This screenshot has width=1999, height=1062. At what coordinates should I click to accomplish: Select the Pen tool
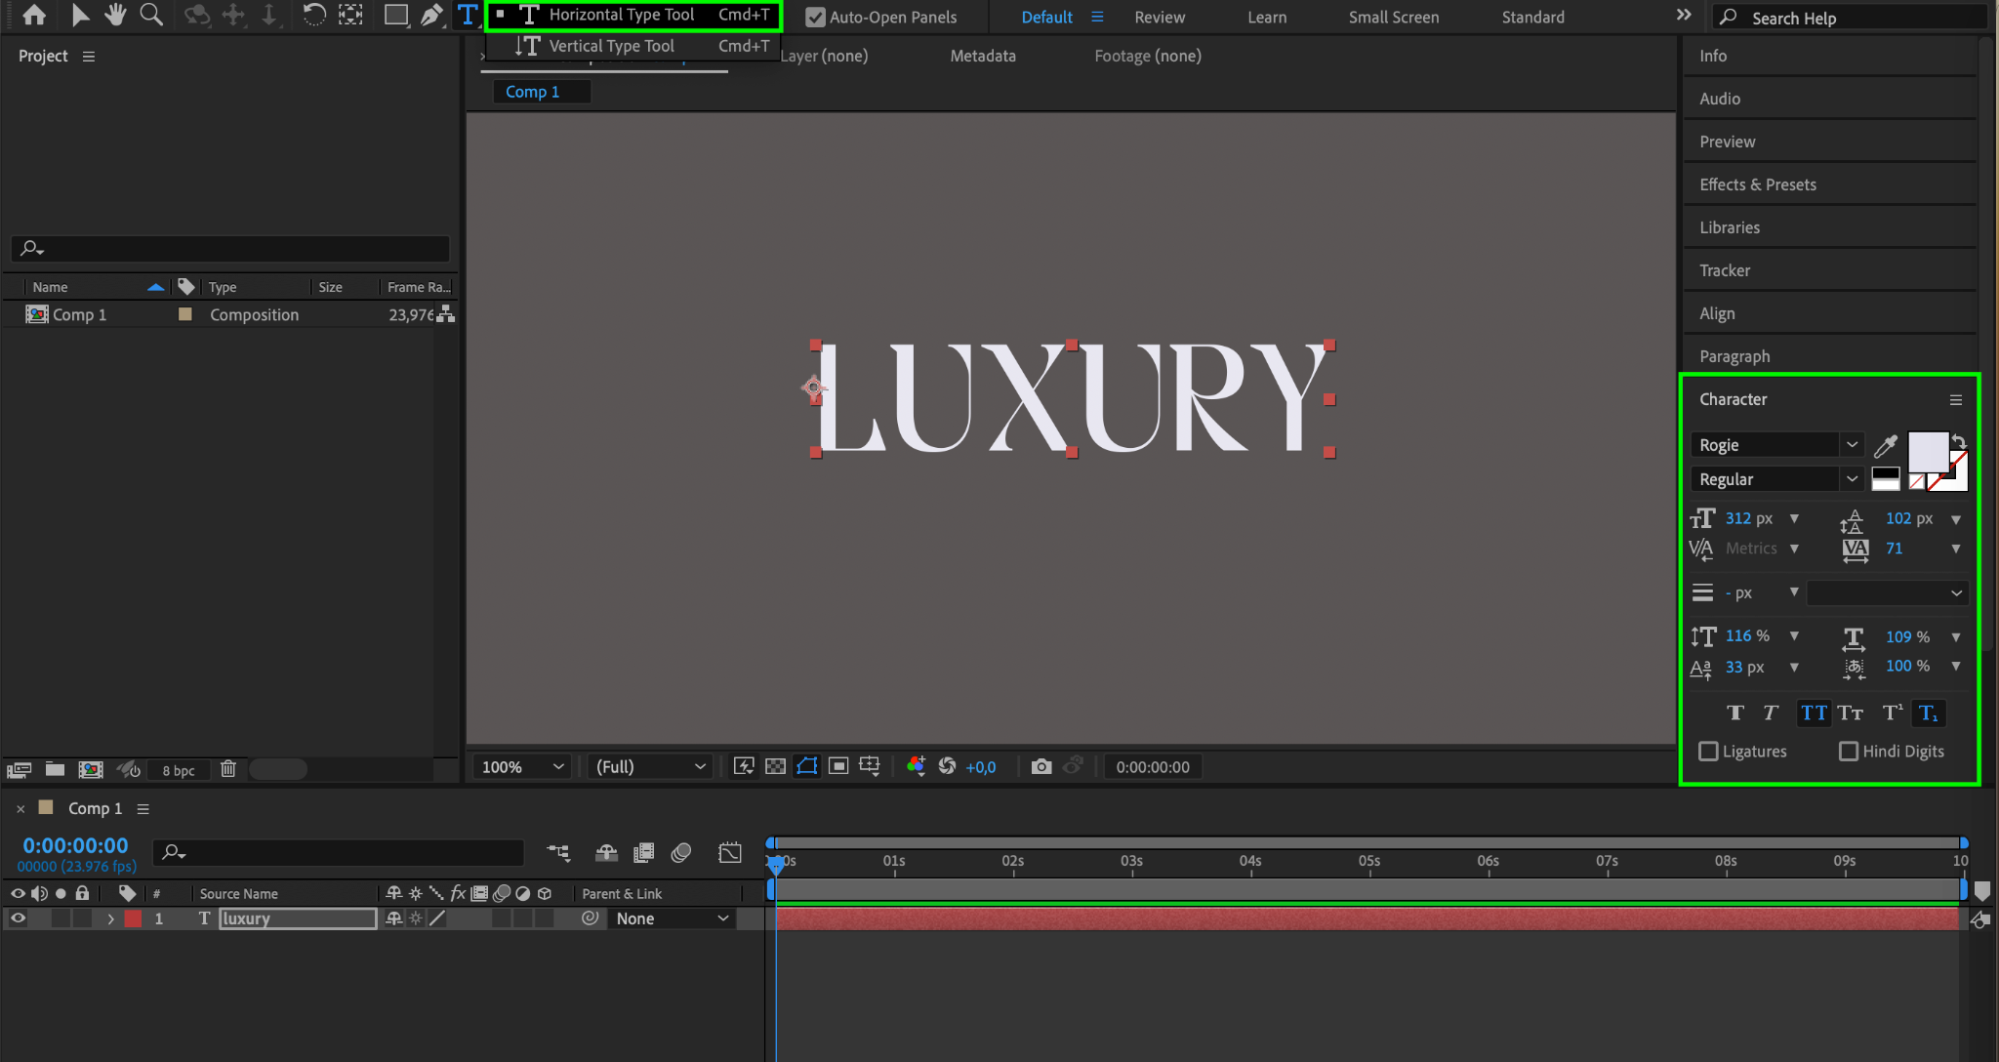coord(431,15)
